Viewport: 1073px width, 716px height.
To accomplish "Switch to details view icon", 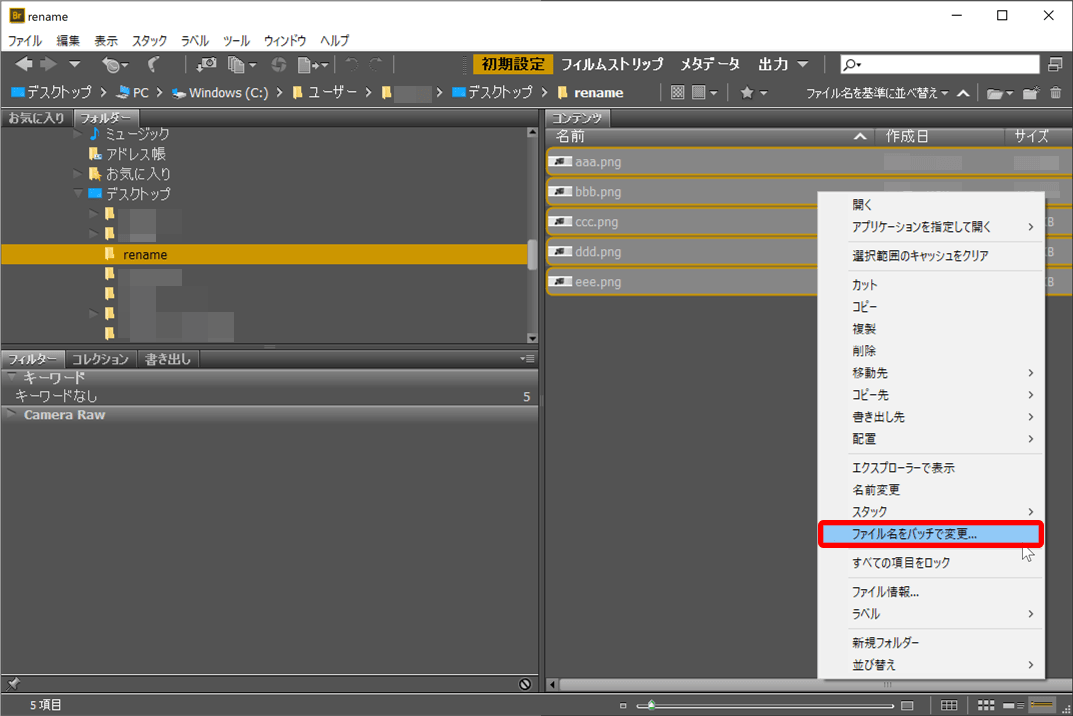I will (x=1013, y=705).
